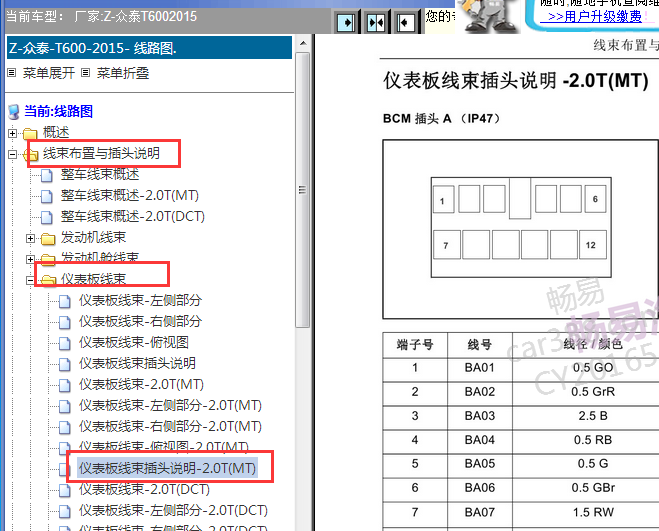Click the tree panel scrollbar thumb
Screen dimensions: 659x531
303,190
